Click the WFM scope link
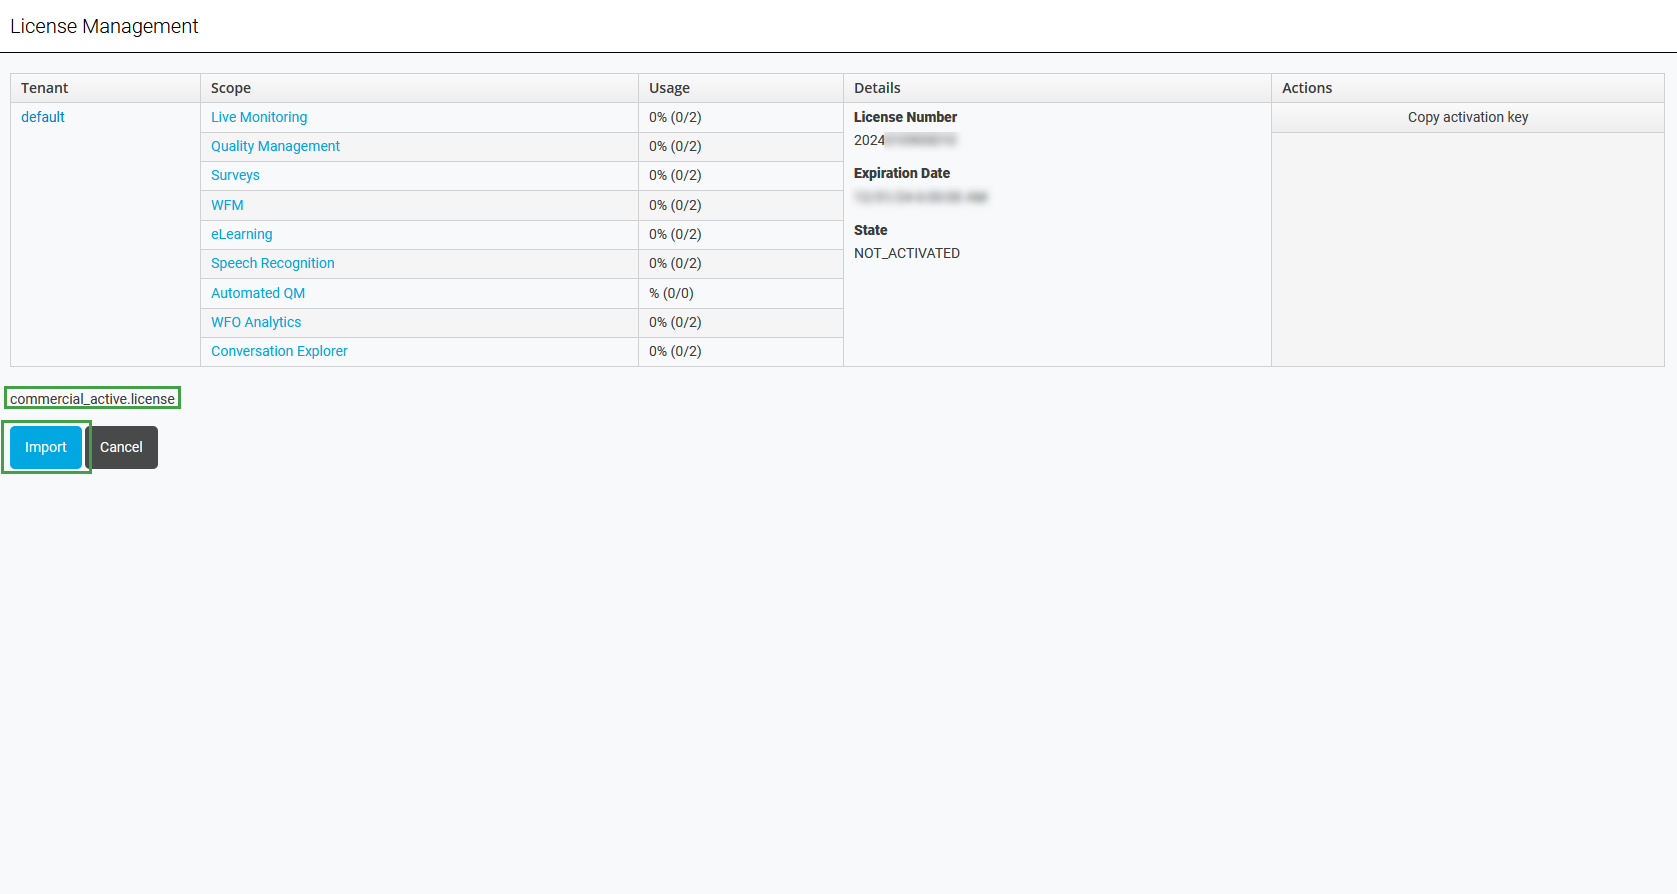 click(227, 205)
